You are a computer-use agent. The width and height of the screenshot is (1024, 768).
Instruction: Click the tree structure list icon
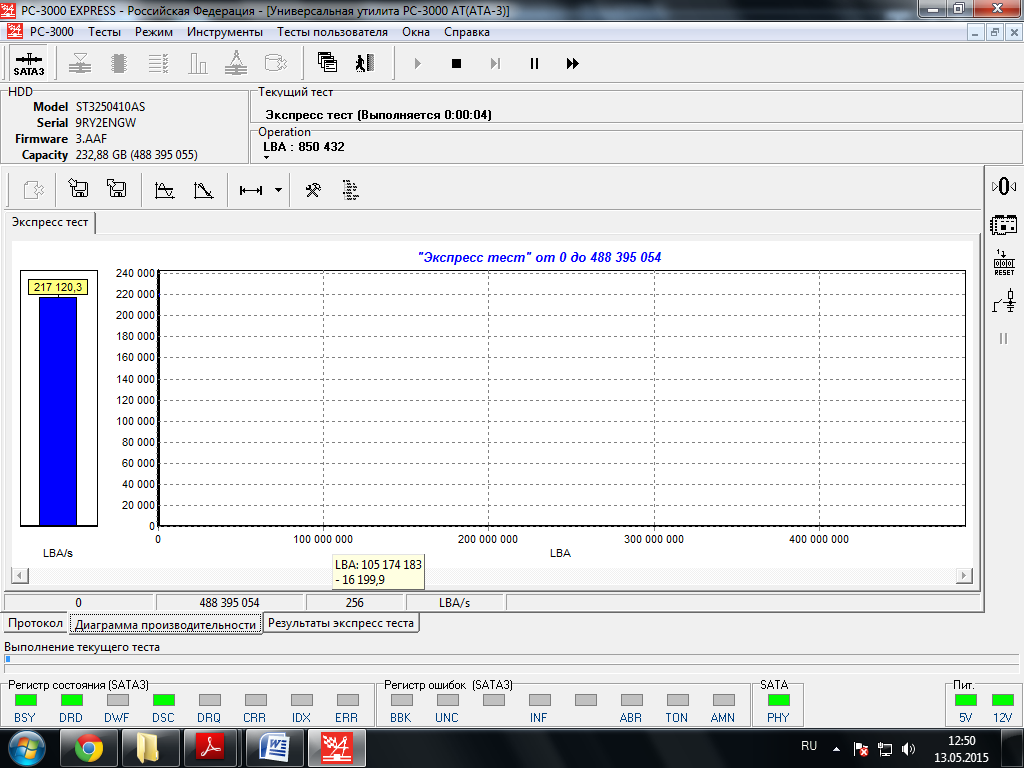pyautogui.click(x=351, y=190)
